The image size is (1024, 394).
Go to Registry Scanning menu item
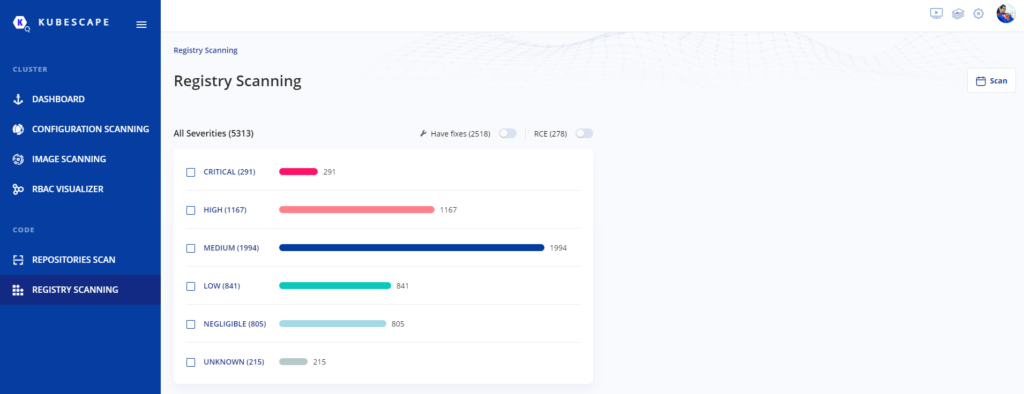pos(80,289)
